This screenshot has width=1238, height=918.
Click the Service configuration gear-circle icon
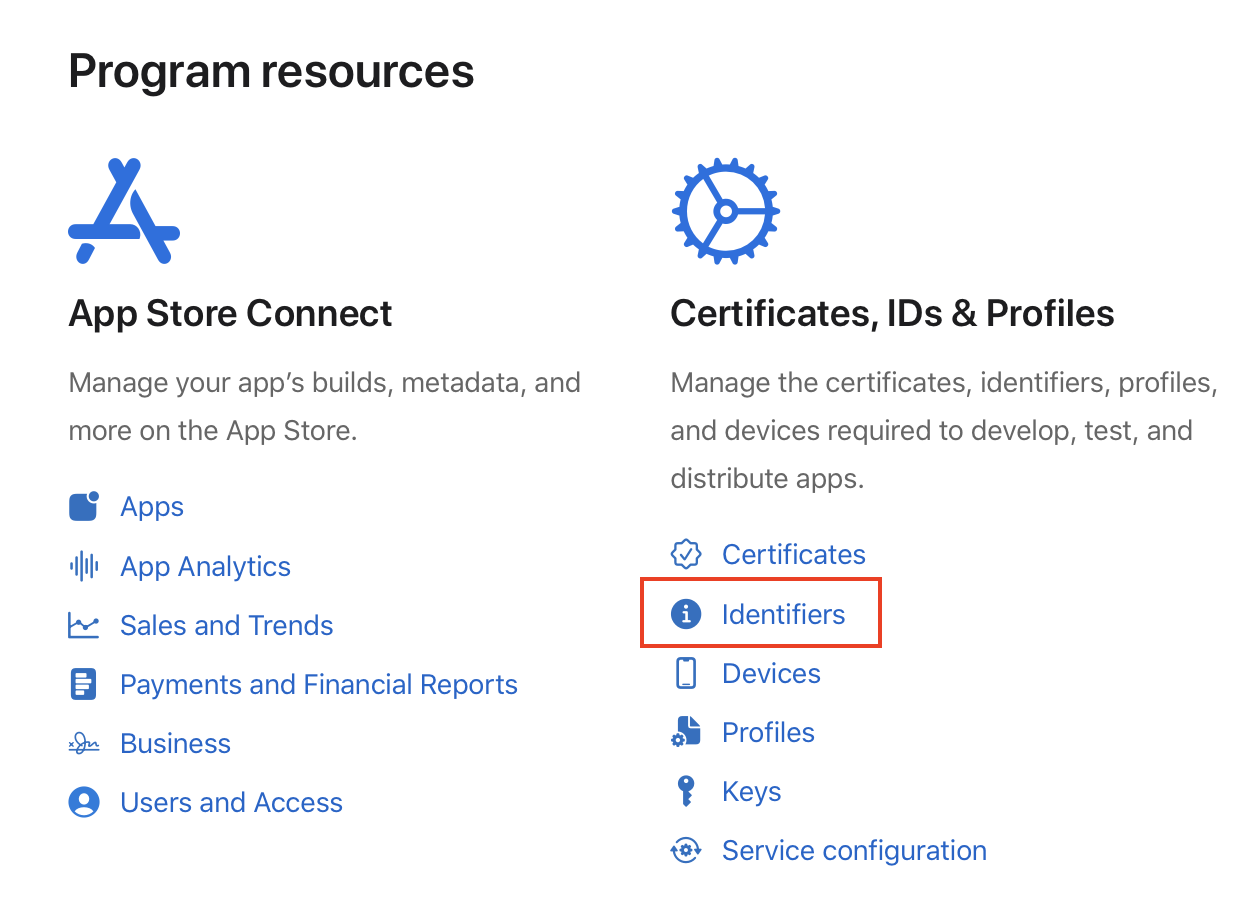[686, 850]
